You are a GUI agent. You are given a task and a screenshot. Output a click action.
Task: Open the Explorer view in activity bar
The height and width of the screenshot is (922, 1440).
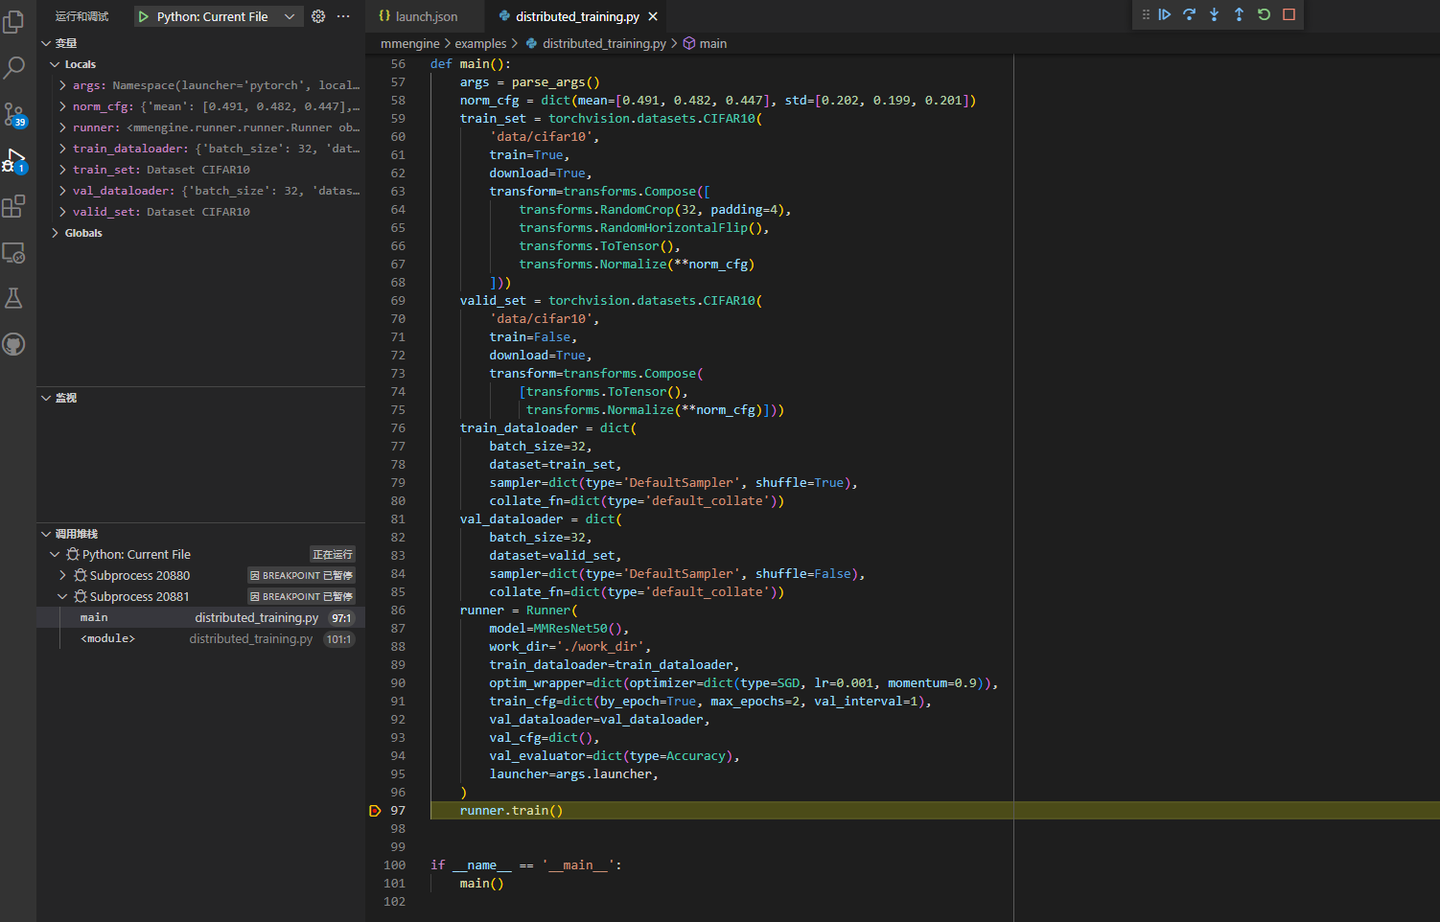(x=14, y=22)
